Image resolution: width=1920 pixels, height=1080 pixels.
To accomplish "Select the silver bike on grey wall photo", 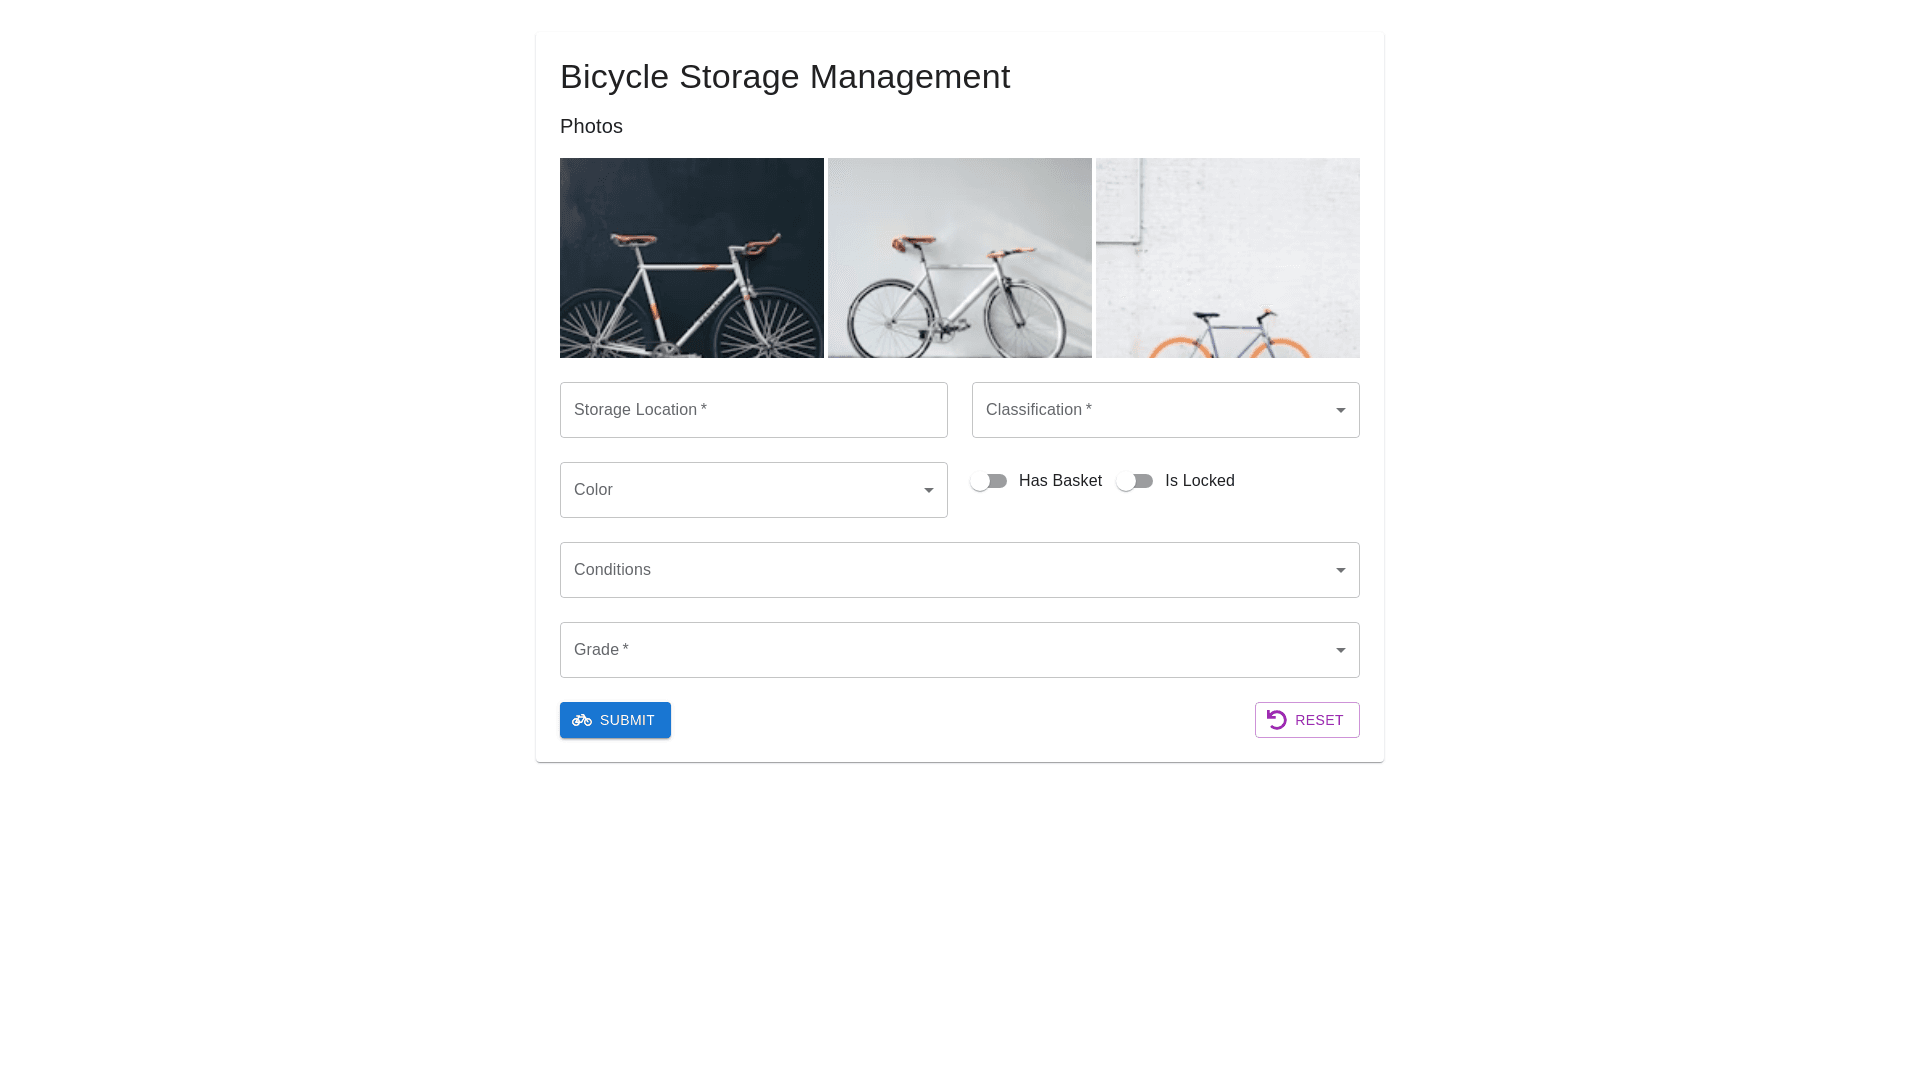I will 960,258.
